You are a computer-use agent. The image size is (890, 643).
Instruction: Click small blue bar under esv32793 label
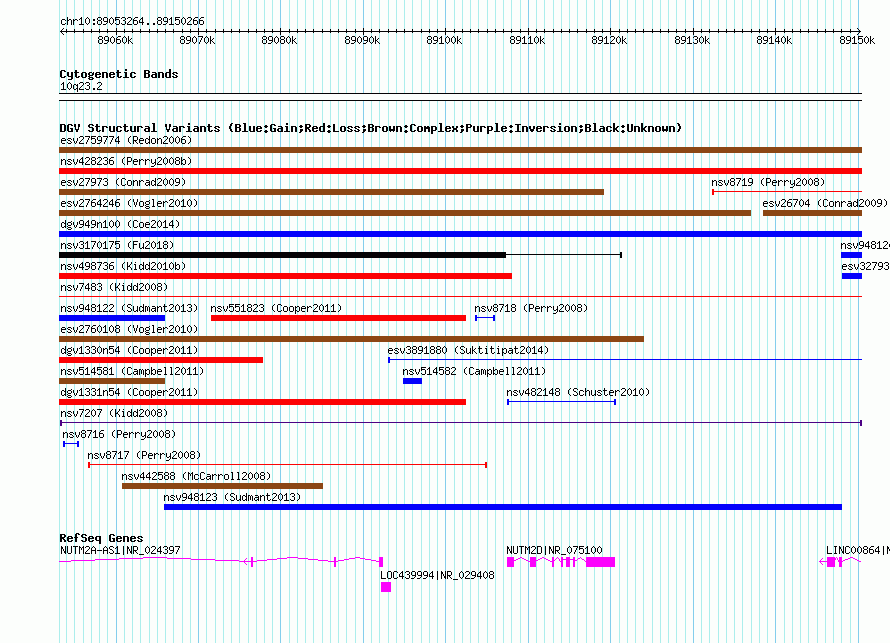coord(852,276)
